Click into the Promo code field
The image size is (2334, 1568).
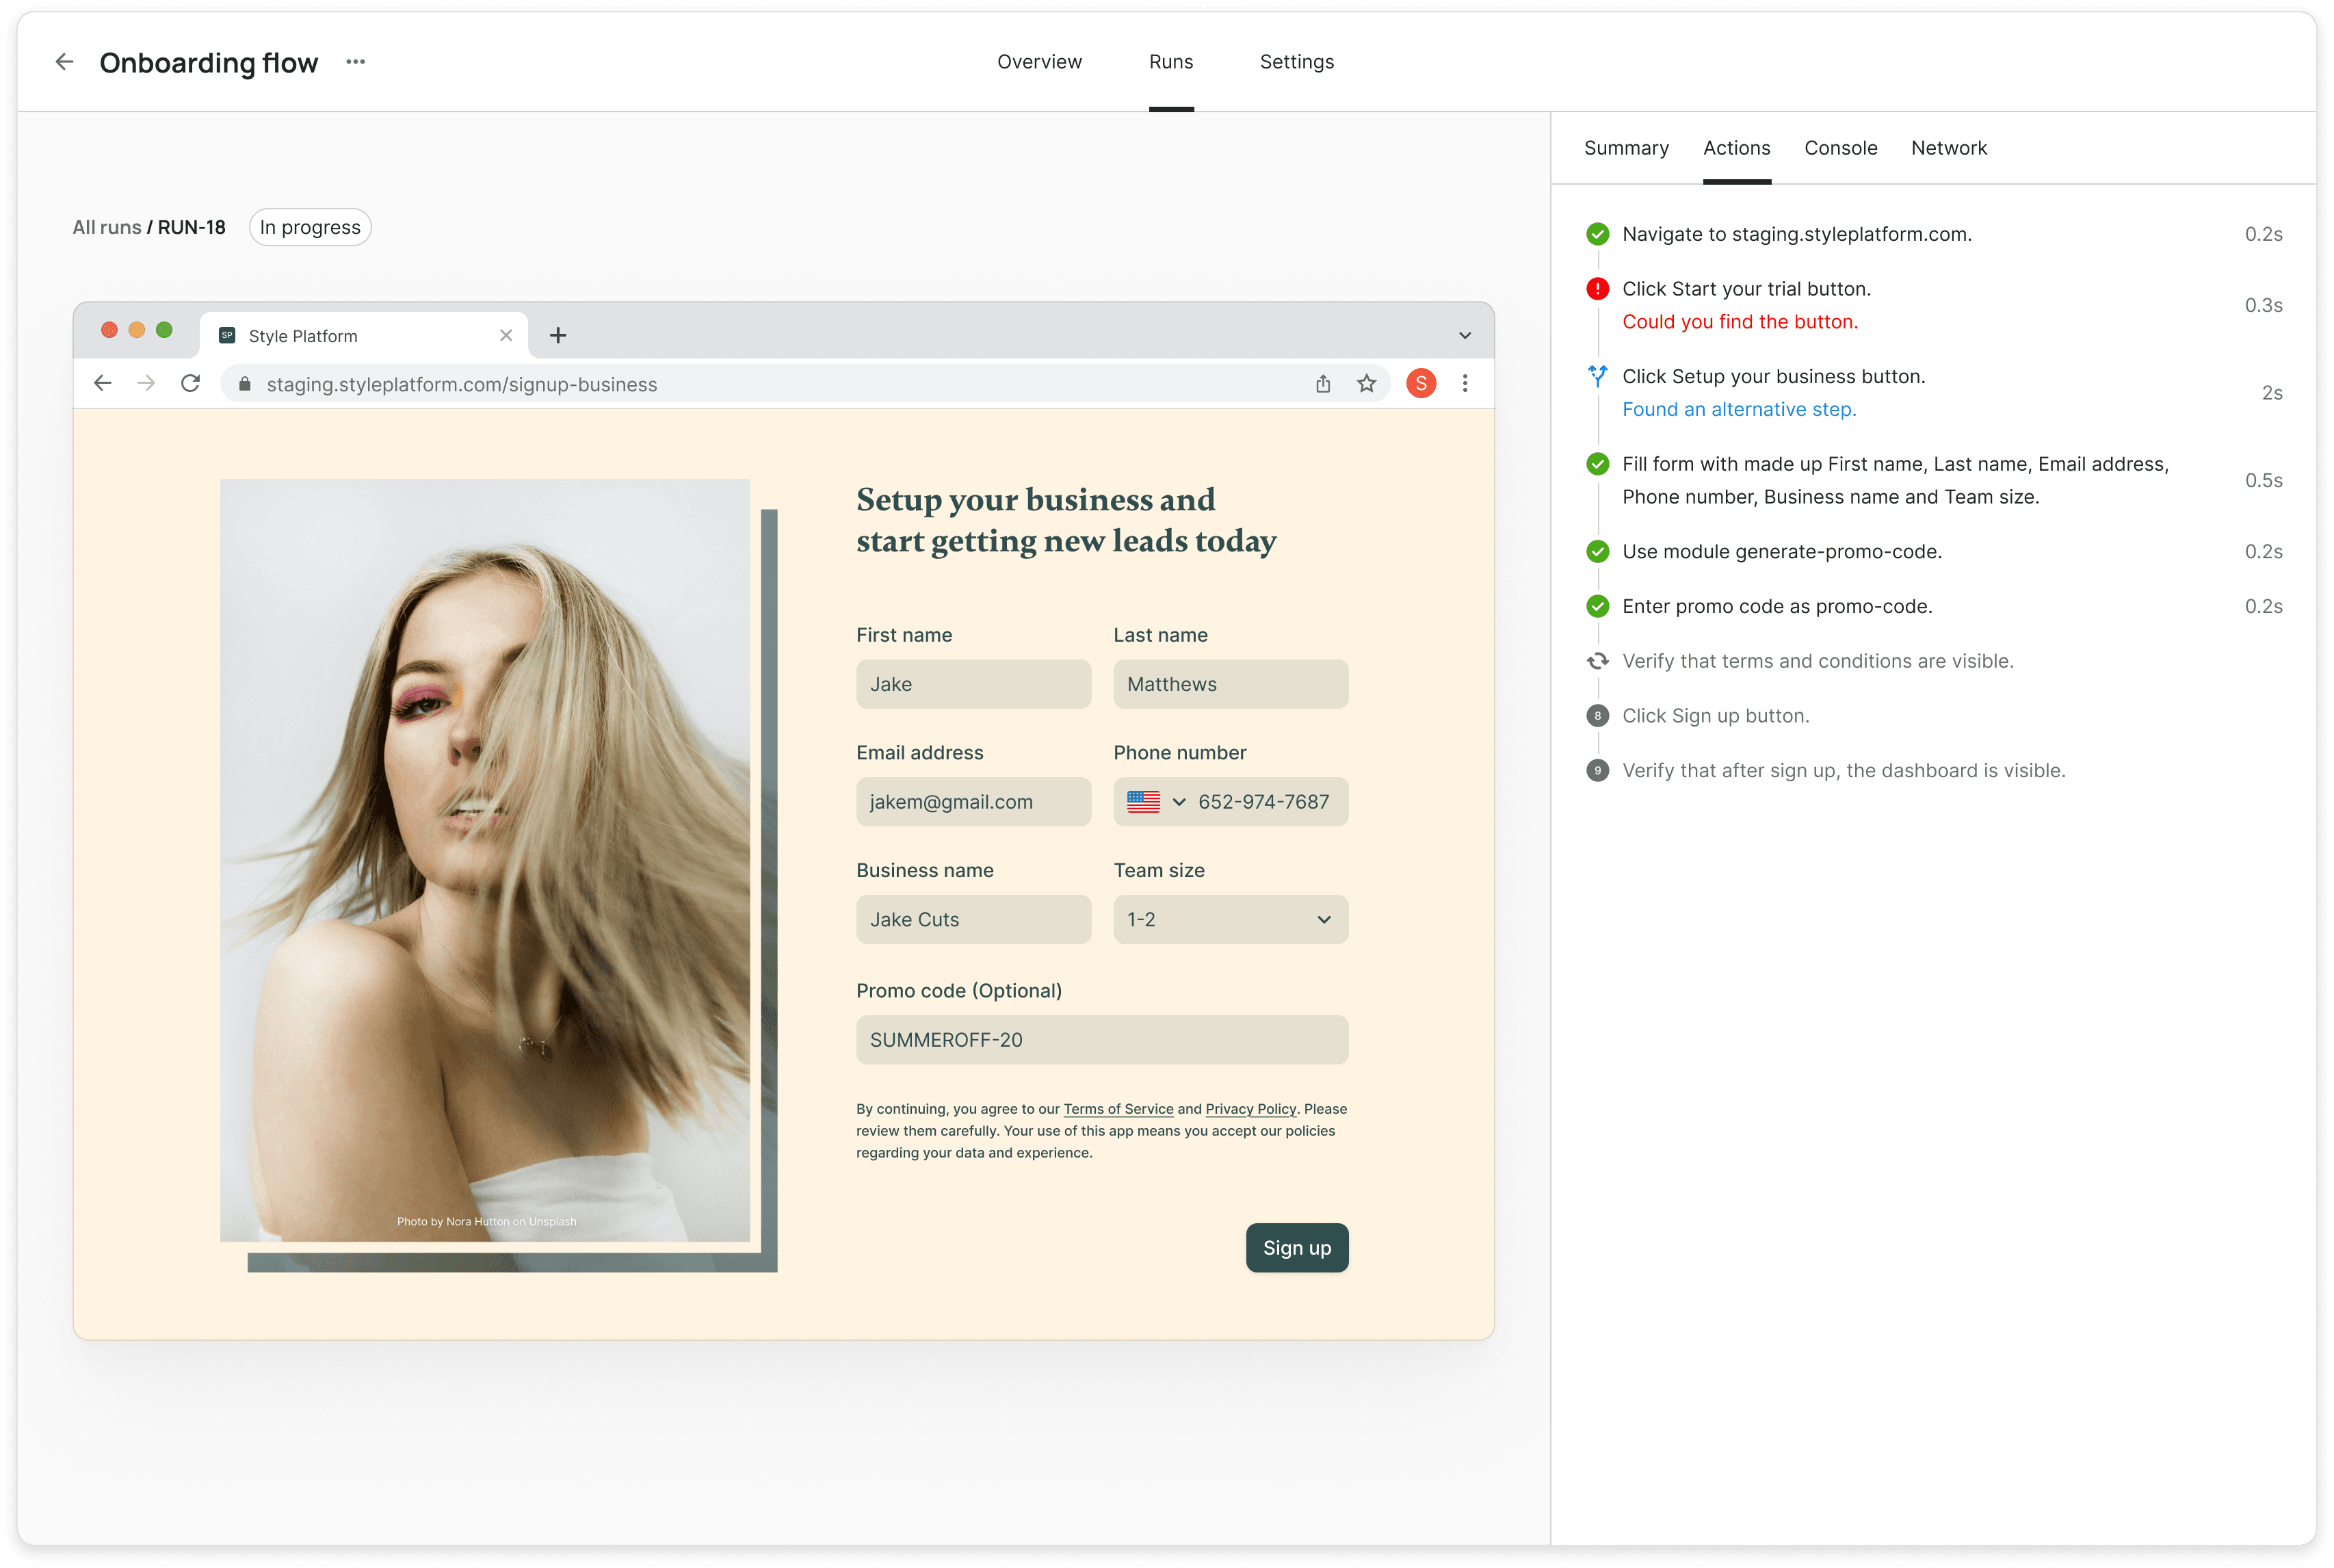[1101, 1040]
